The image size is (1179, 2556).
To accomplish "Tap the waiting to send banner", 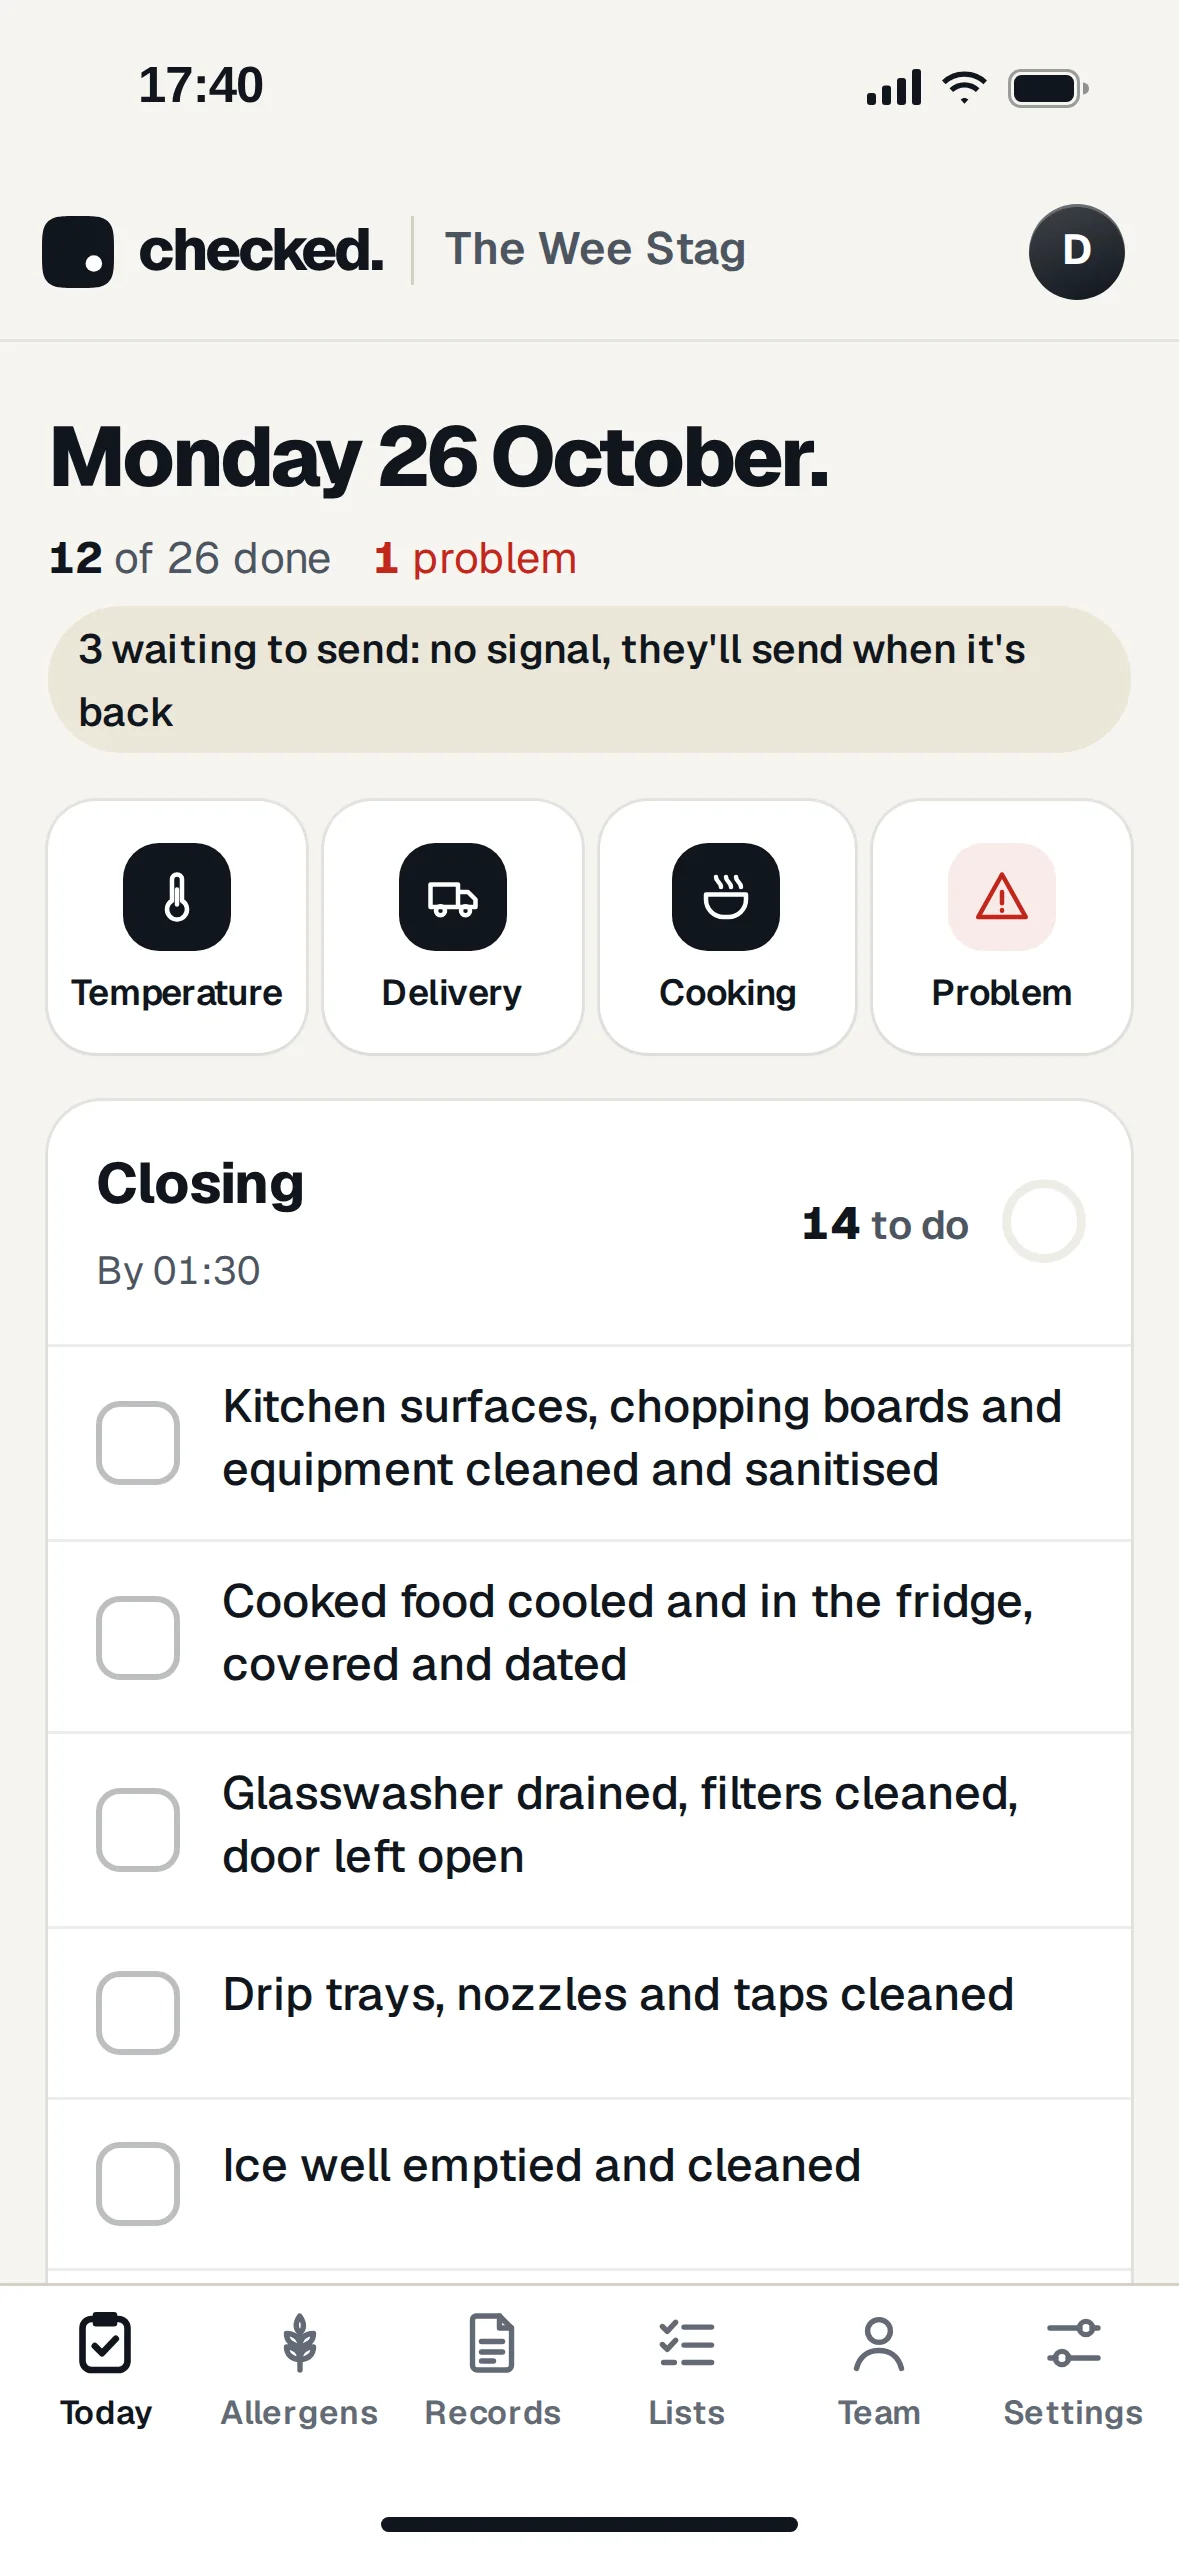I will [x=589, y=680].
